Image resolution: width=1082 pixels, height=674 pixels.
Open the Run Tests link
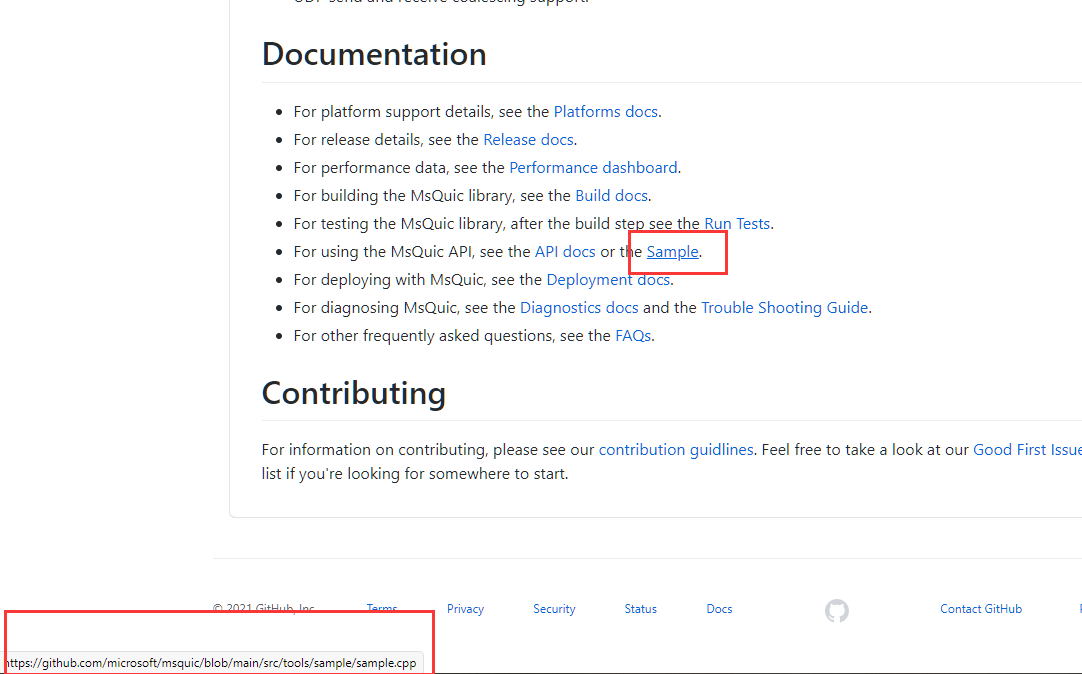tap(737, 223)
